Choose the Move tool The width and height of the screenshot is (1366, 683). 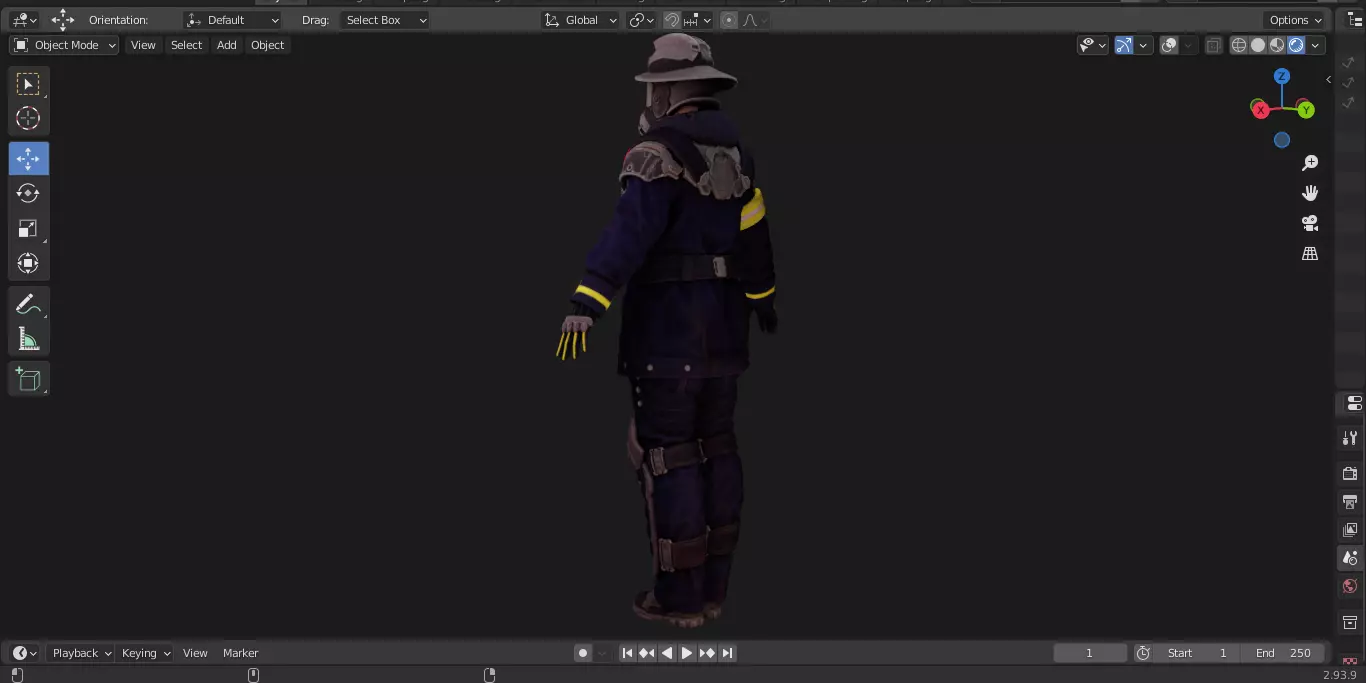(x=28, y=159)
